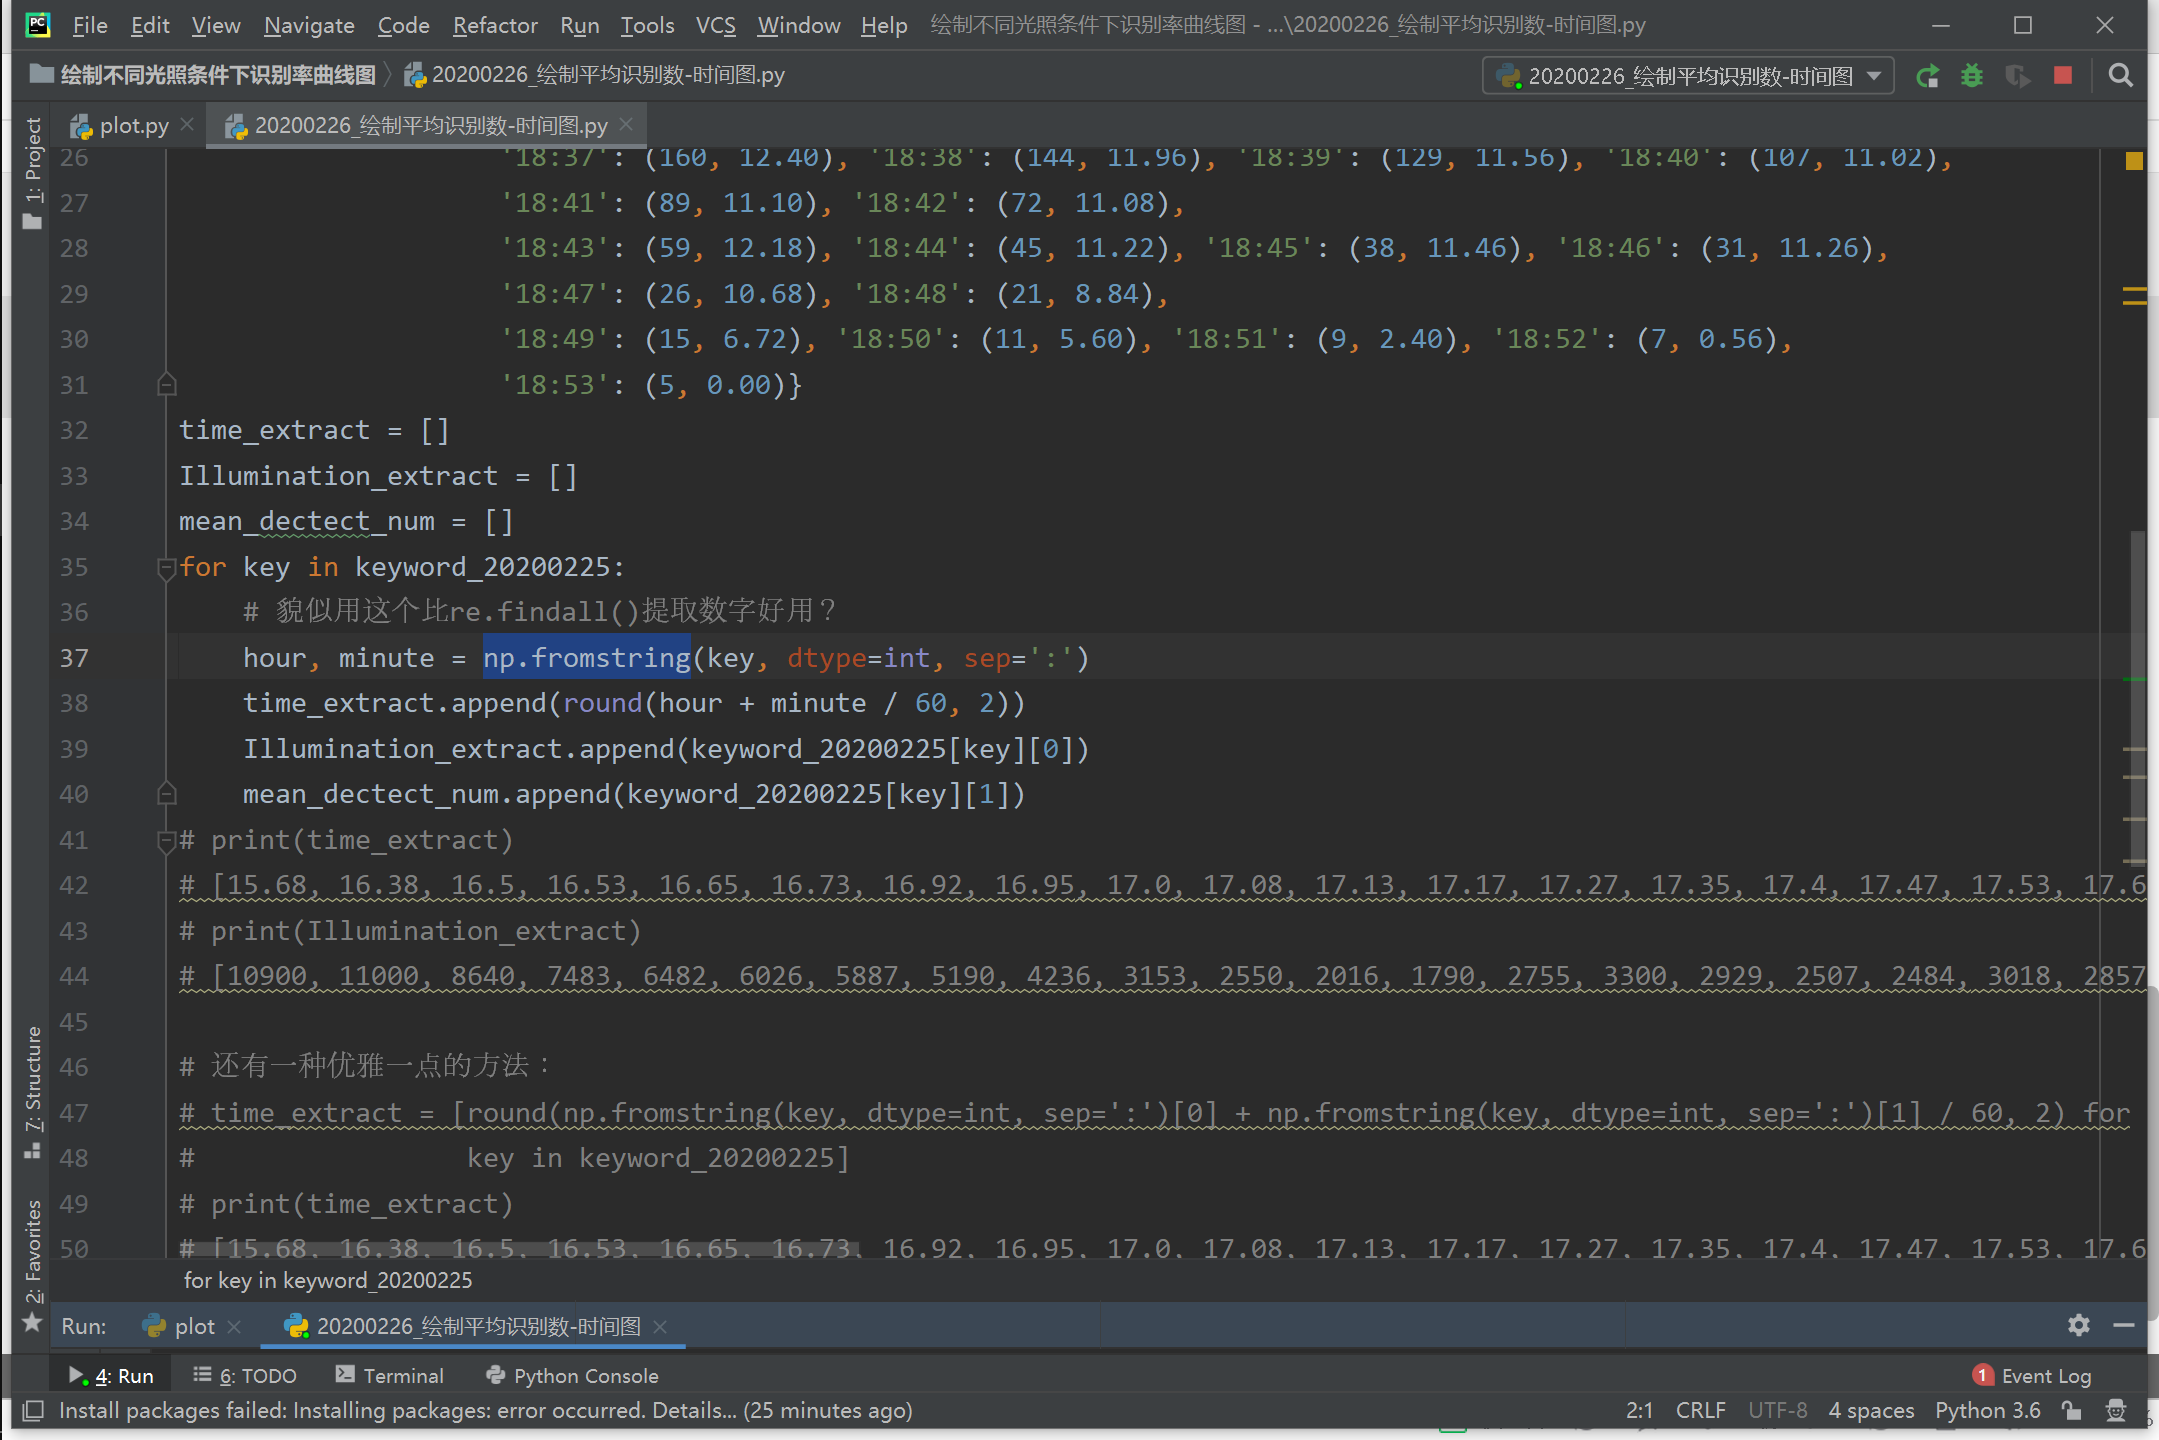Open the Refactor menu
Viewport: 2159px width, 1440px height.
[494, 25]
